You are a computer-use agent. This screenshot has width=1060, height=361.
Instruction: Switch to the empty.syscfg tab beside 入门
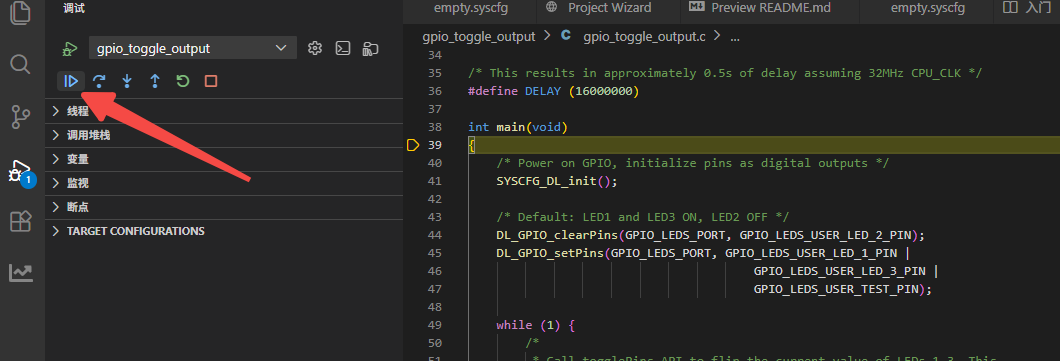coord(928,8)
